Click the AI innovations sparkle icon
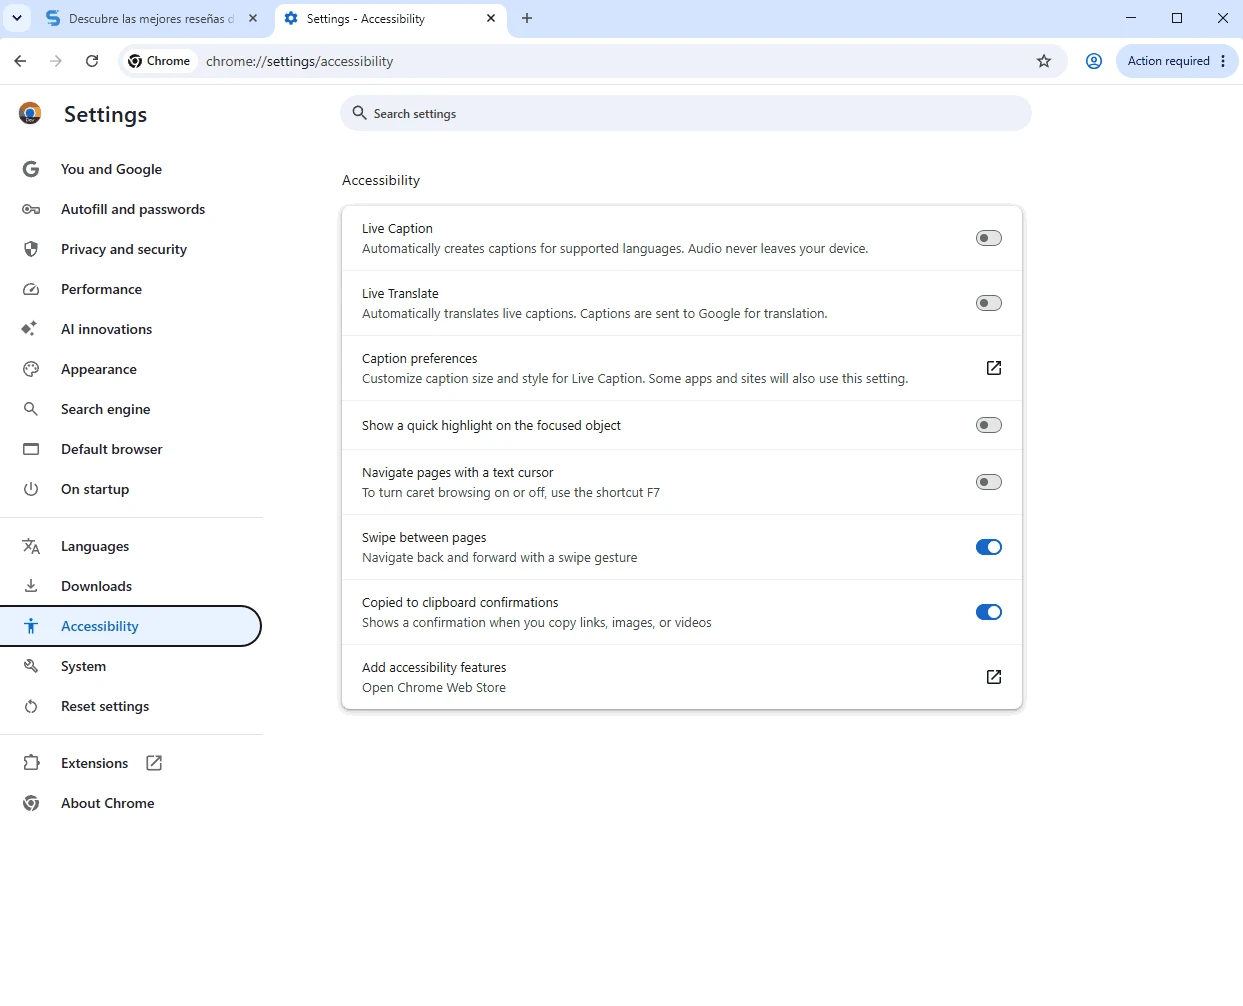 [x=30, y=328]
